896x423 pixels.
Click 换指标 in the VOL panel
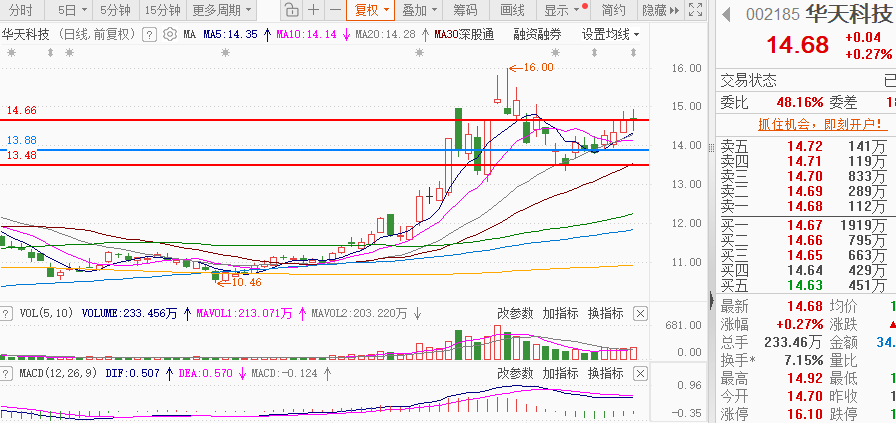click(605, 313)
